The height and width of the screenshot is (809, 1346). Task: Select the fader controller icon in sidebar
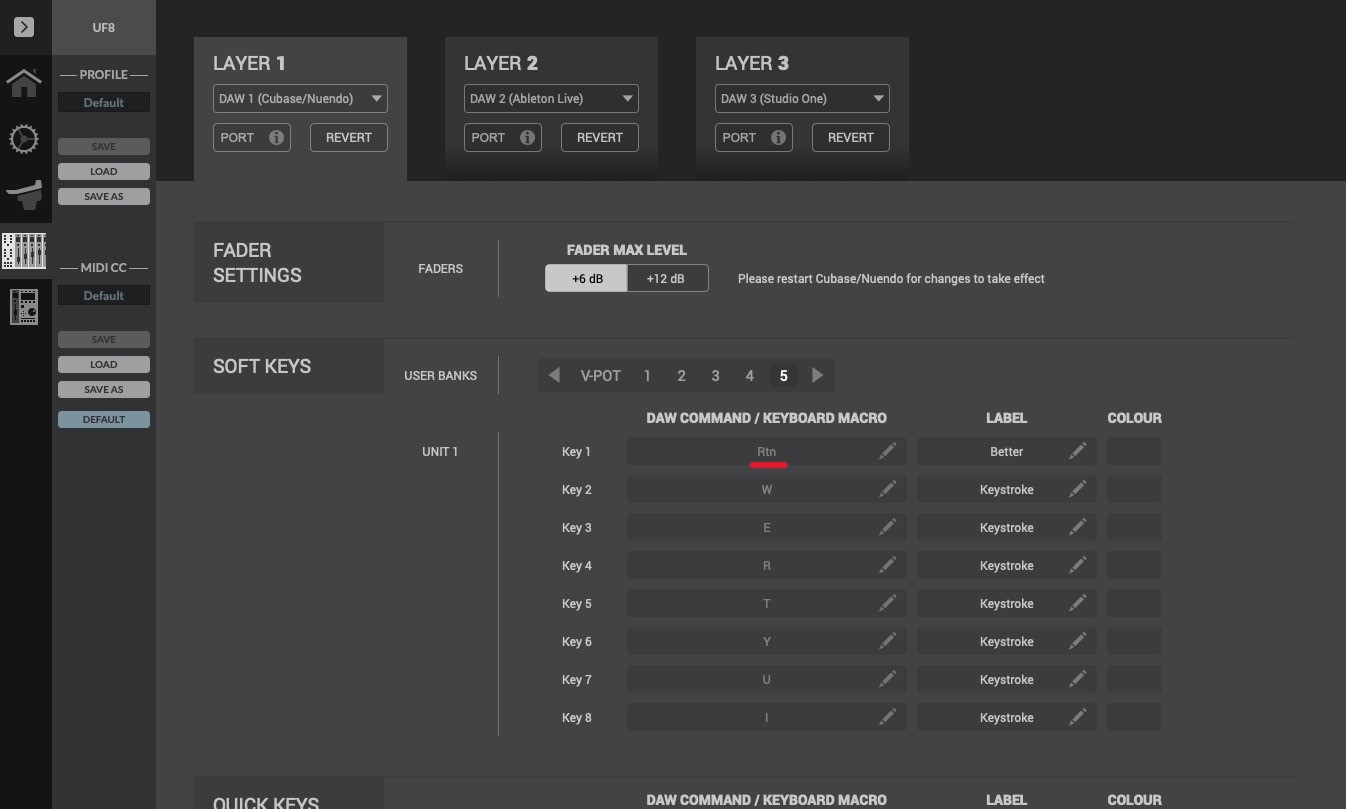[x=24, y=195]
